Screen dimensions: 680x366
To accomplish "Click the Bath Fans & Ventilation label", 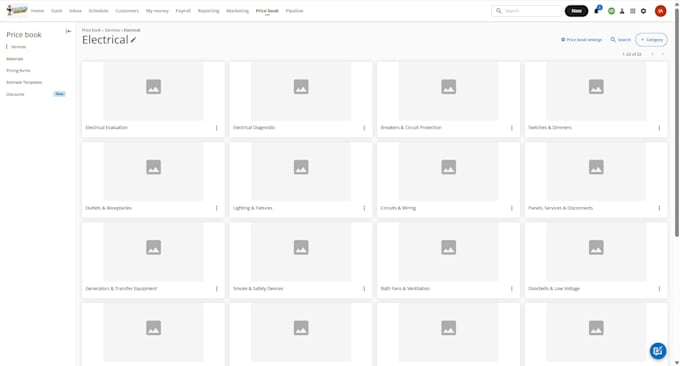I will pyautogui.click(x=405, y=289).
